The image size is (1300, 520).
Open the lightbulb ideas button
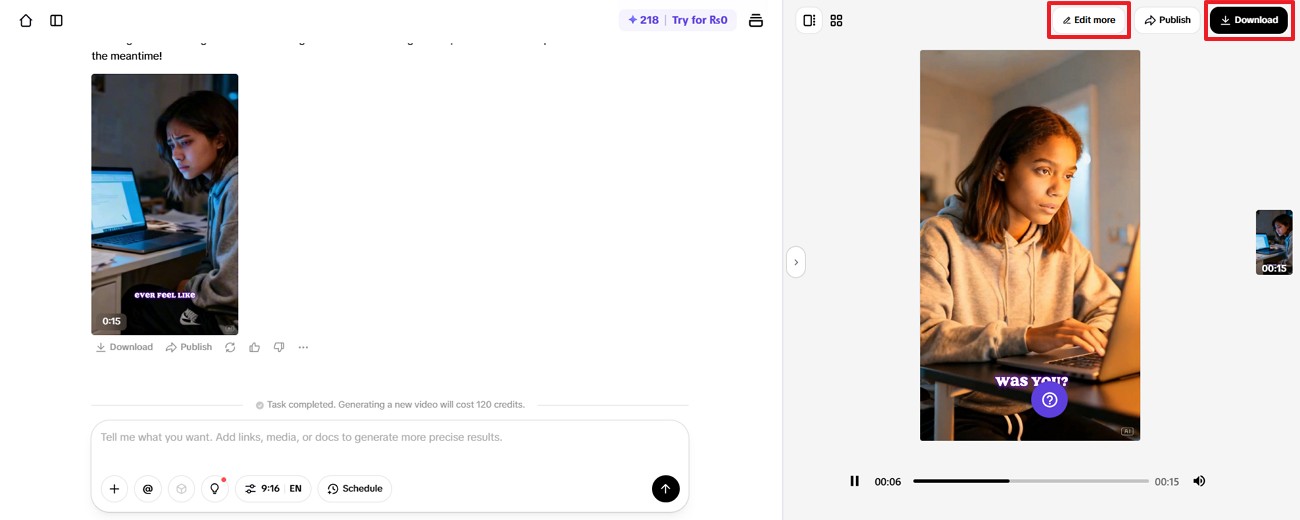tap(215, 489)
